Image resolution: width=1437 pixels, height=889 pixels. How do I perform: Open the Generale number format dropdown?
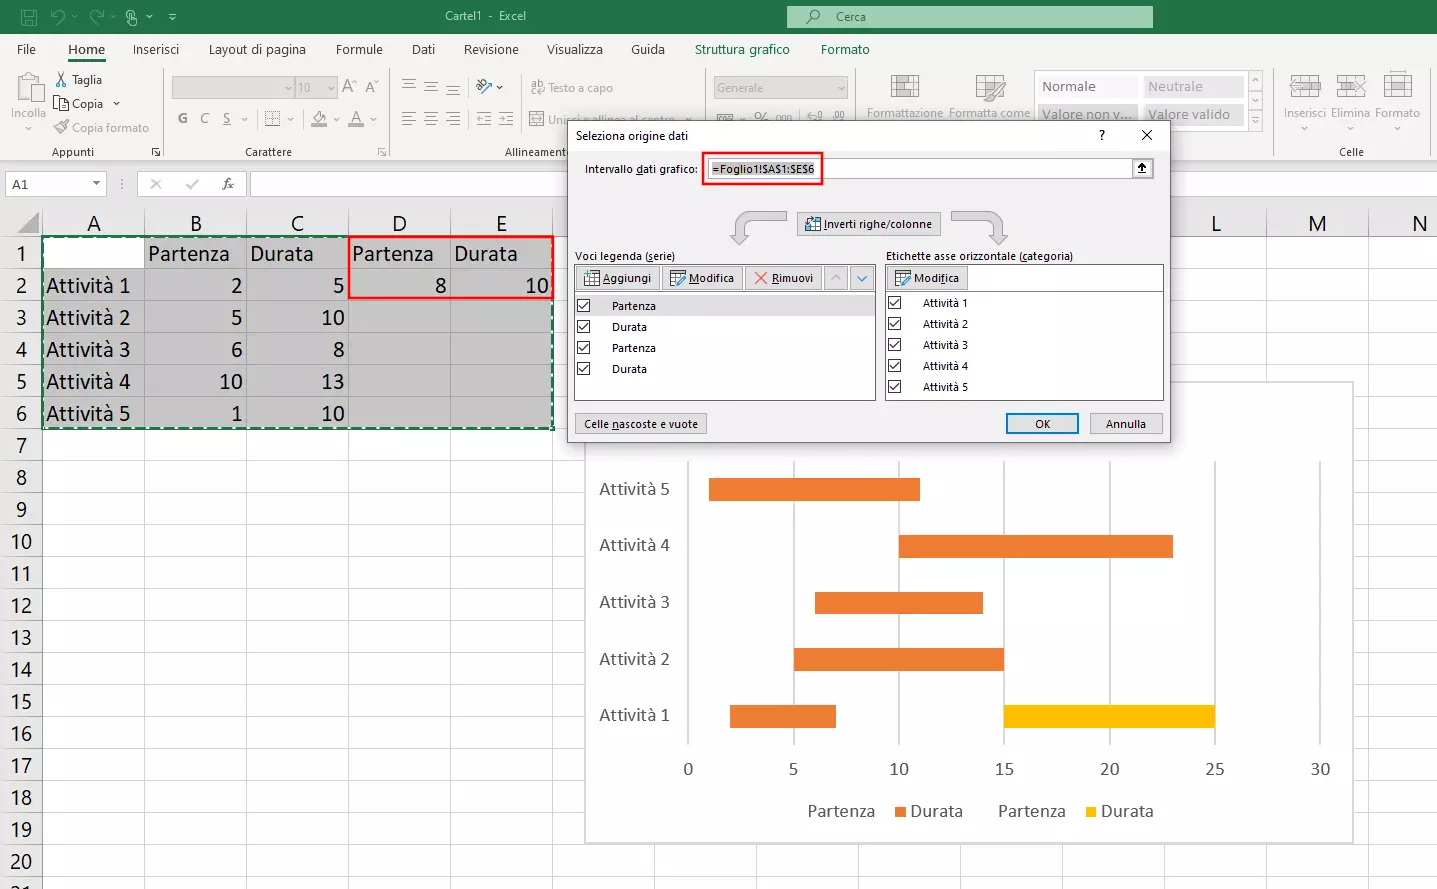(x=841, y=87)
